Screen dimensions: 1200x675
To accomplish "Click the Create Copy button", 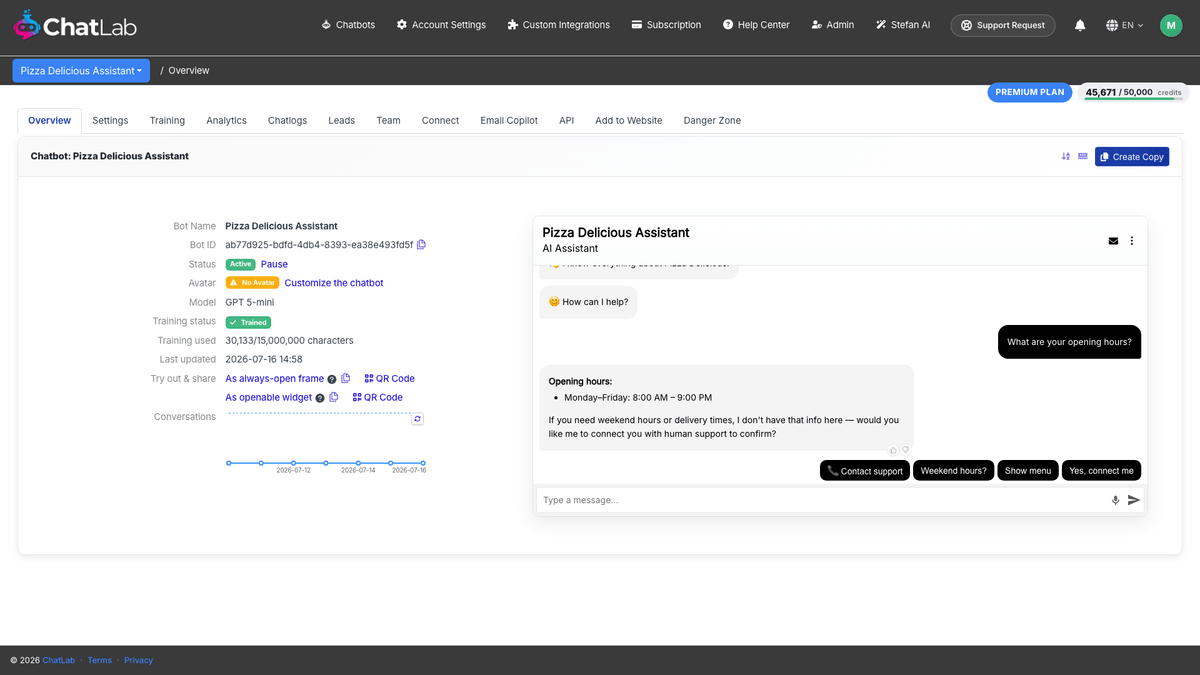I will [1131, 157].
